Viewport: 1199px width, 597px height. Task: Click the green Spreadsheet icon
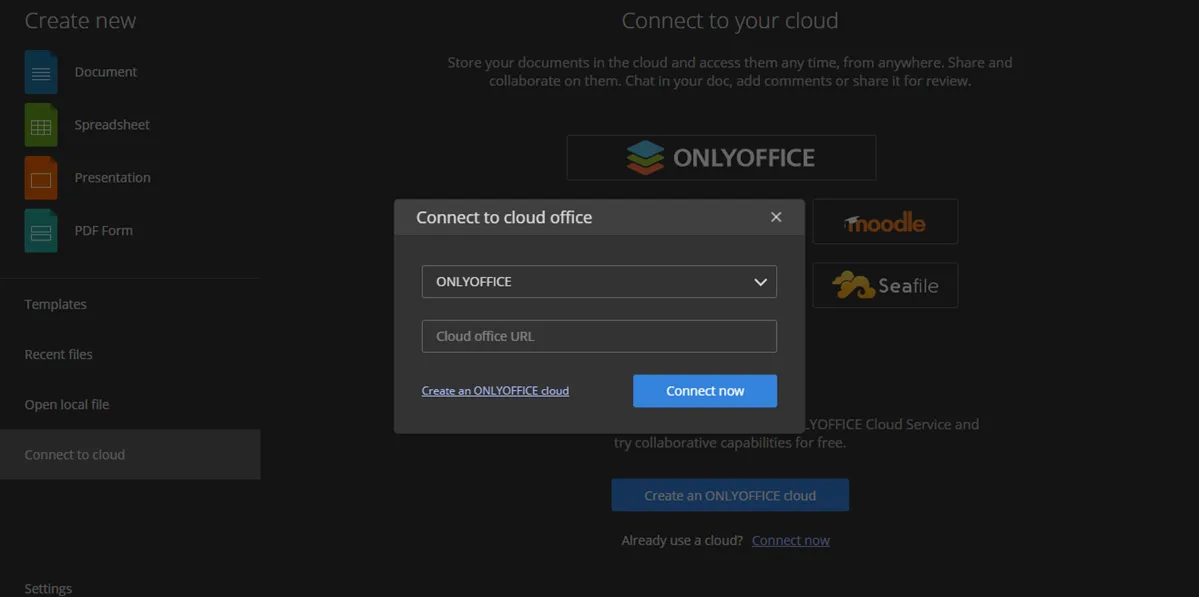(41, 125)
